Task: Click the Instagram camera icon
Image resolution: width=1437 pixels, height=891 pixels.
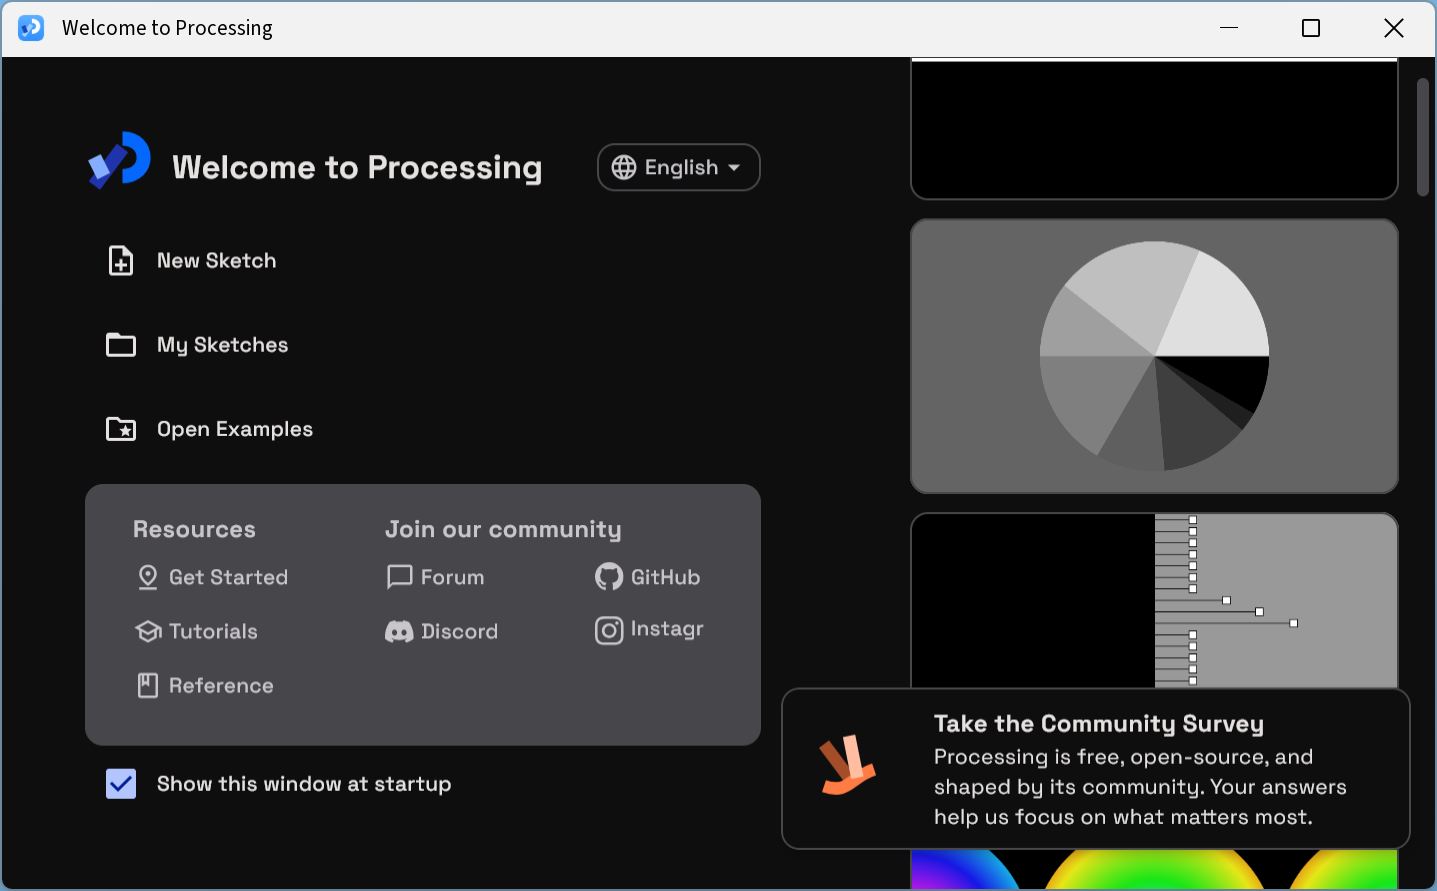Action: click(609, 631)
